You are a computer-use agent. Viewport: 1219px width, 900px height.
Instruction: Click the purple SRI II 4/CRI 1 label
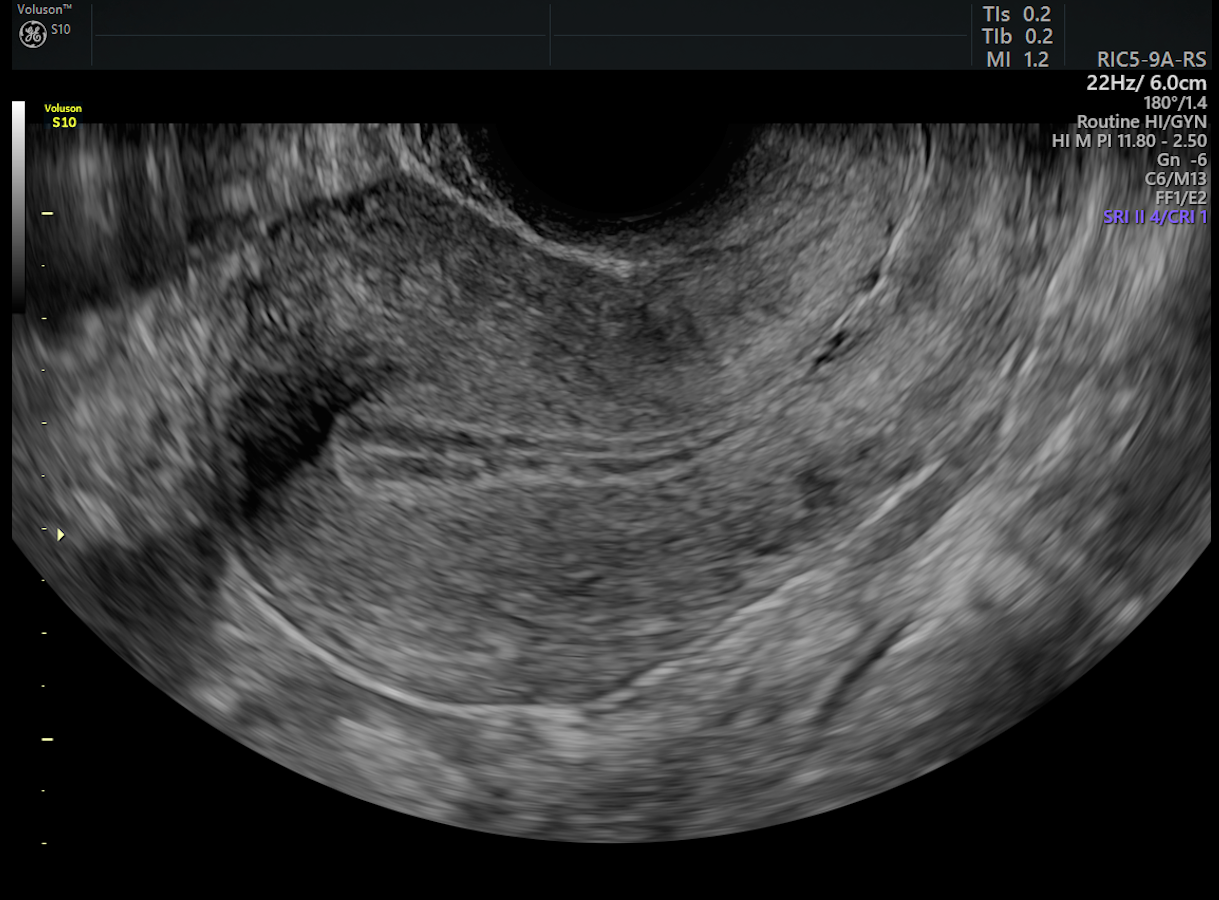pos(1155,217)
